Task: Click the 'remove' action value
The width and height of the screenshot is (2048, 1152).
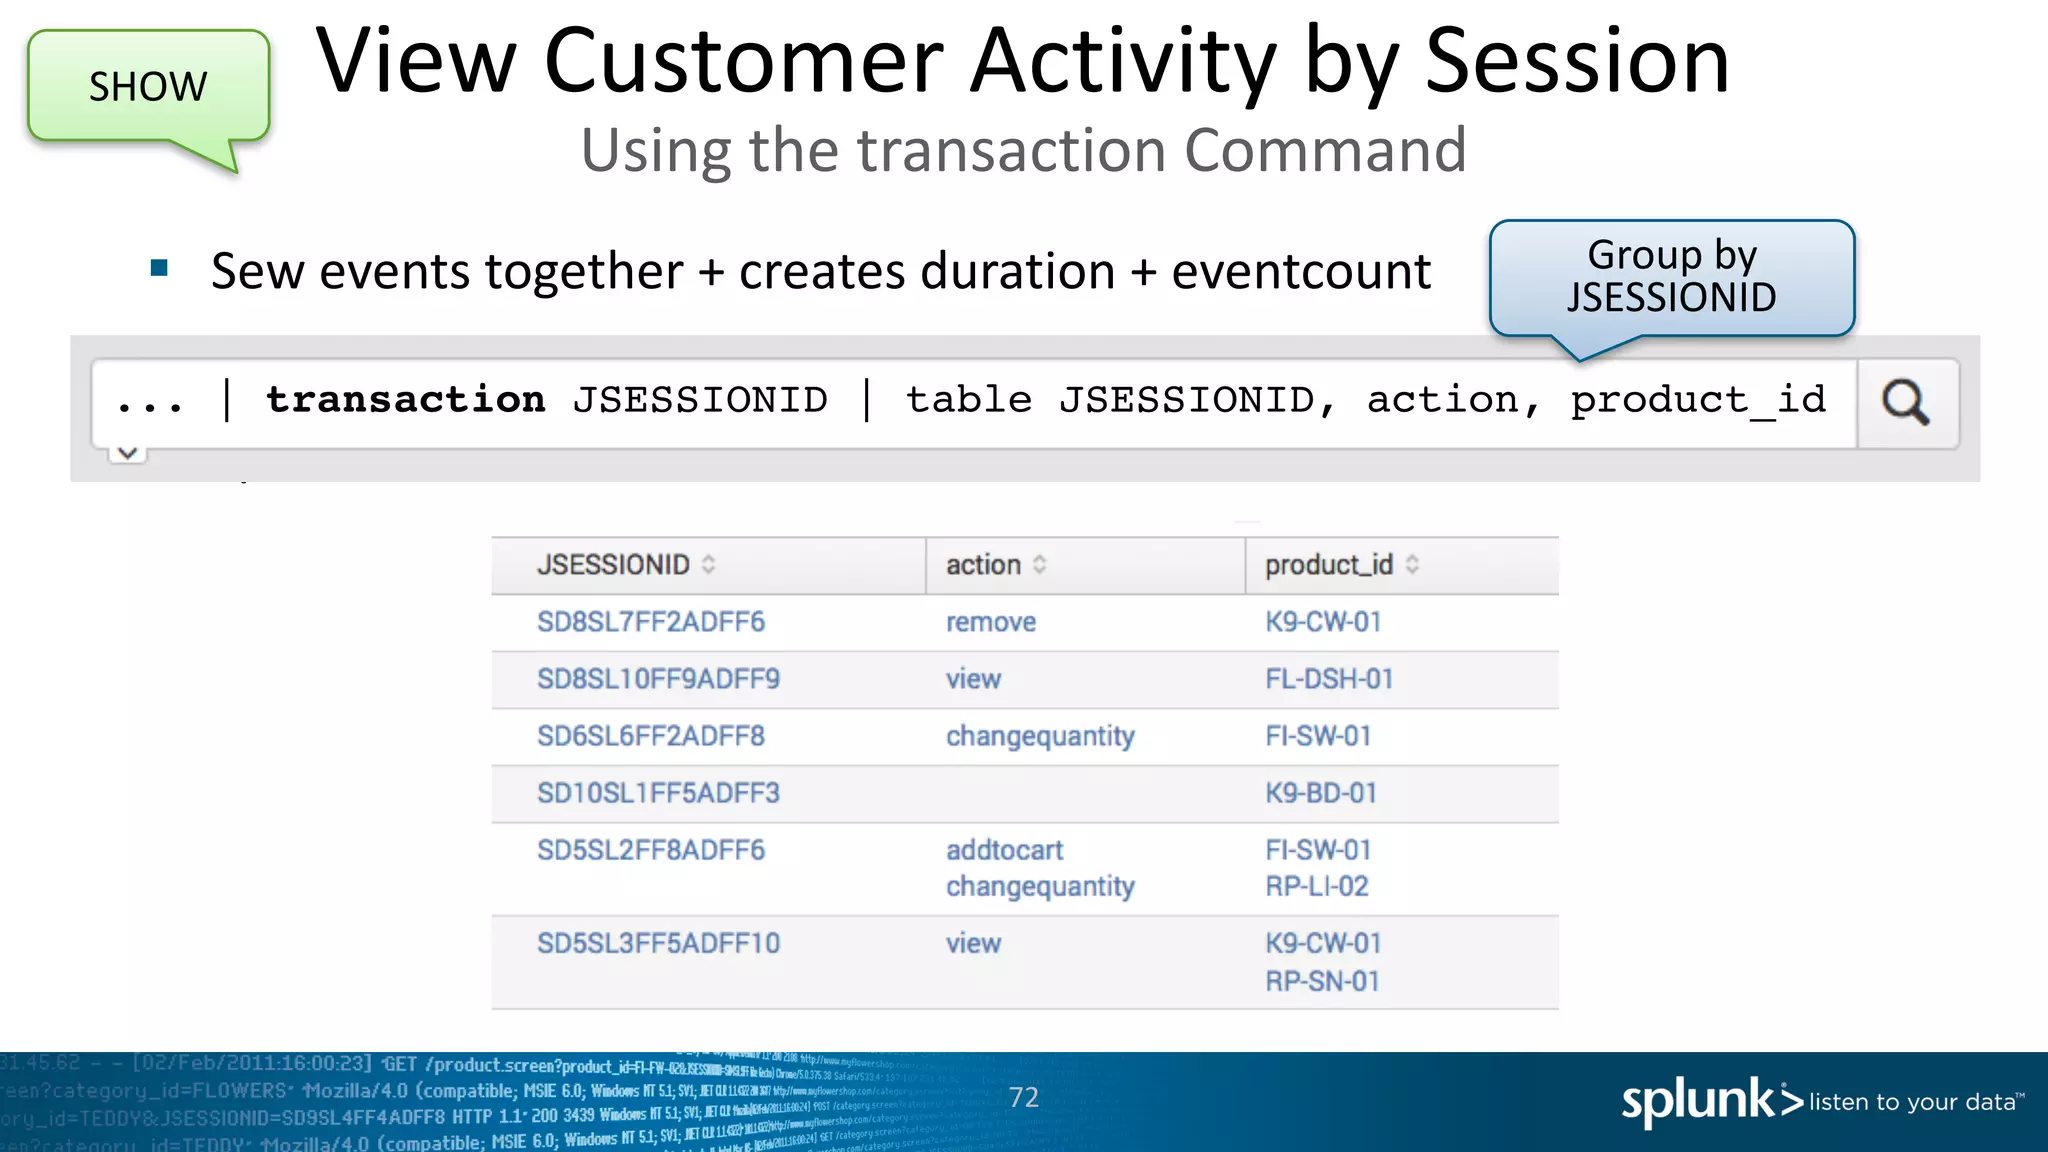Action: tap(991, 622)
